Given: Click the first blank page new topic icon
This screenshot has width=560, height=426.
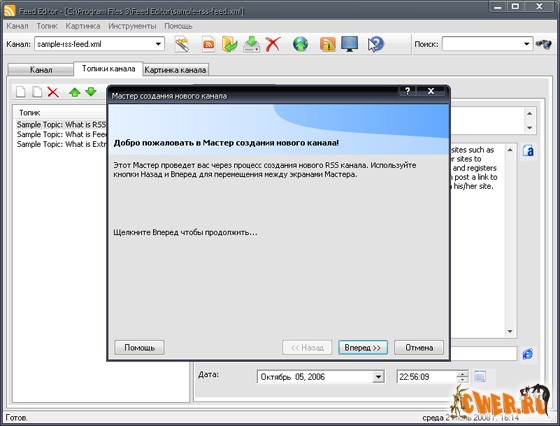Looking at the screenshot, I should [21, 92].
